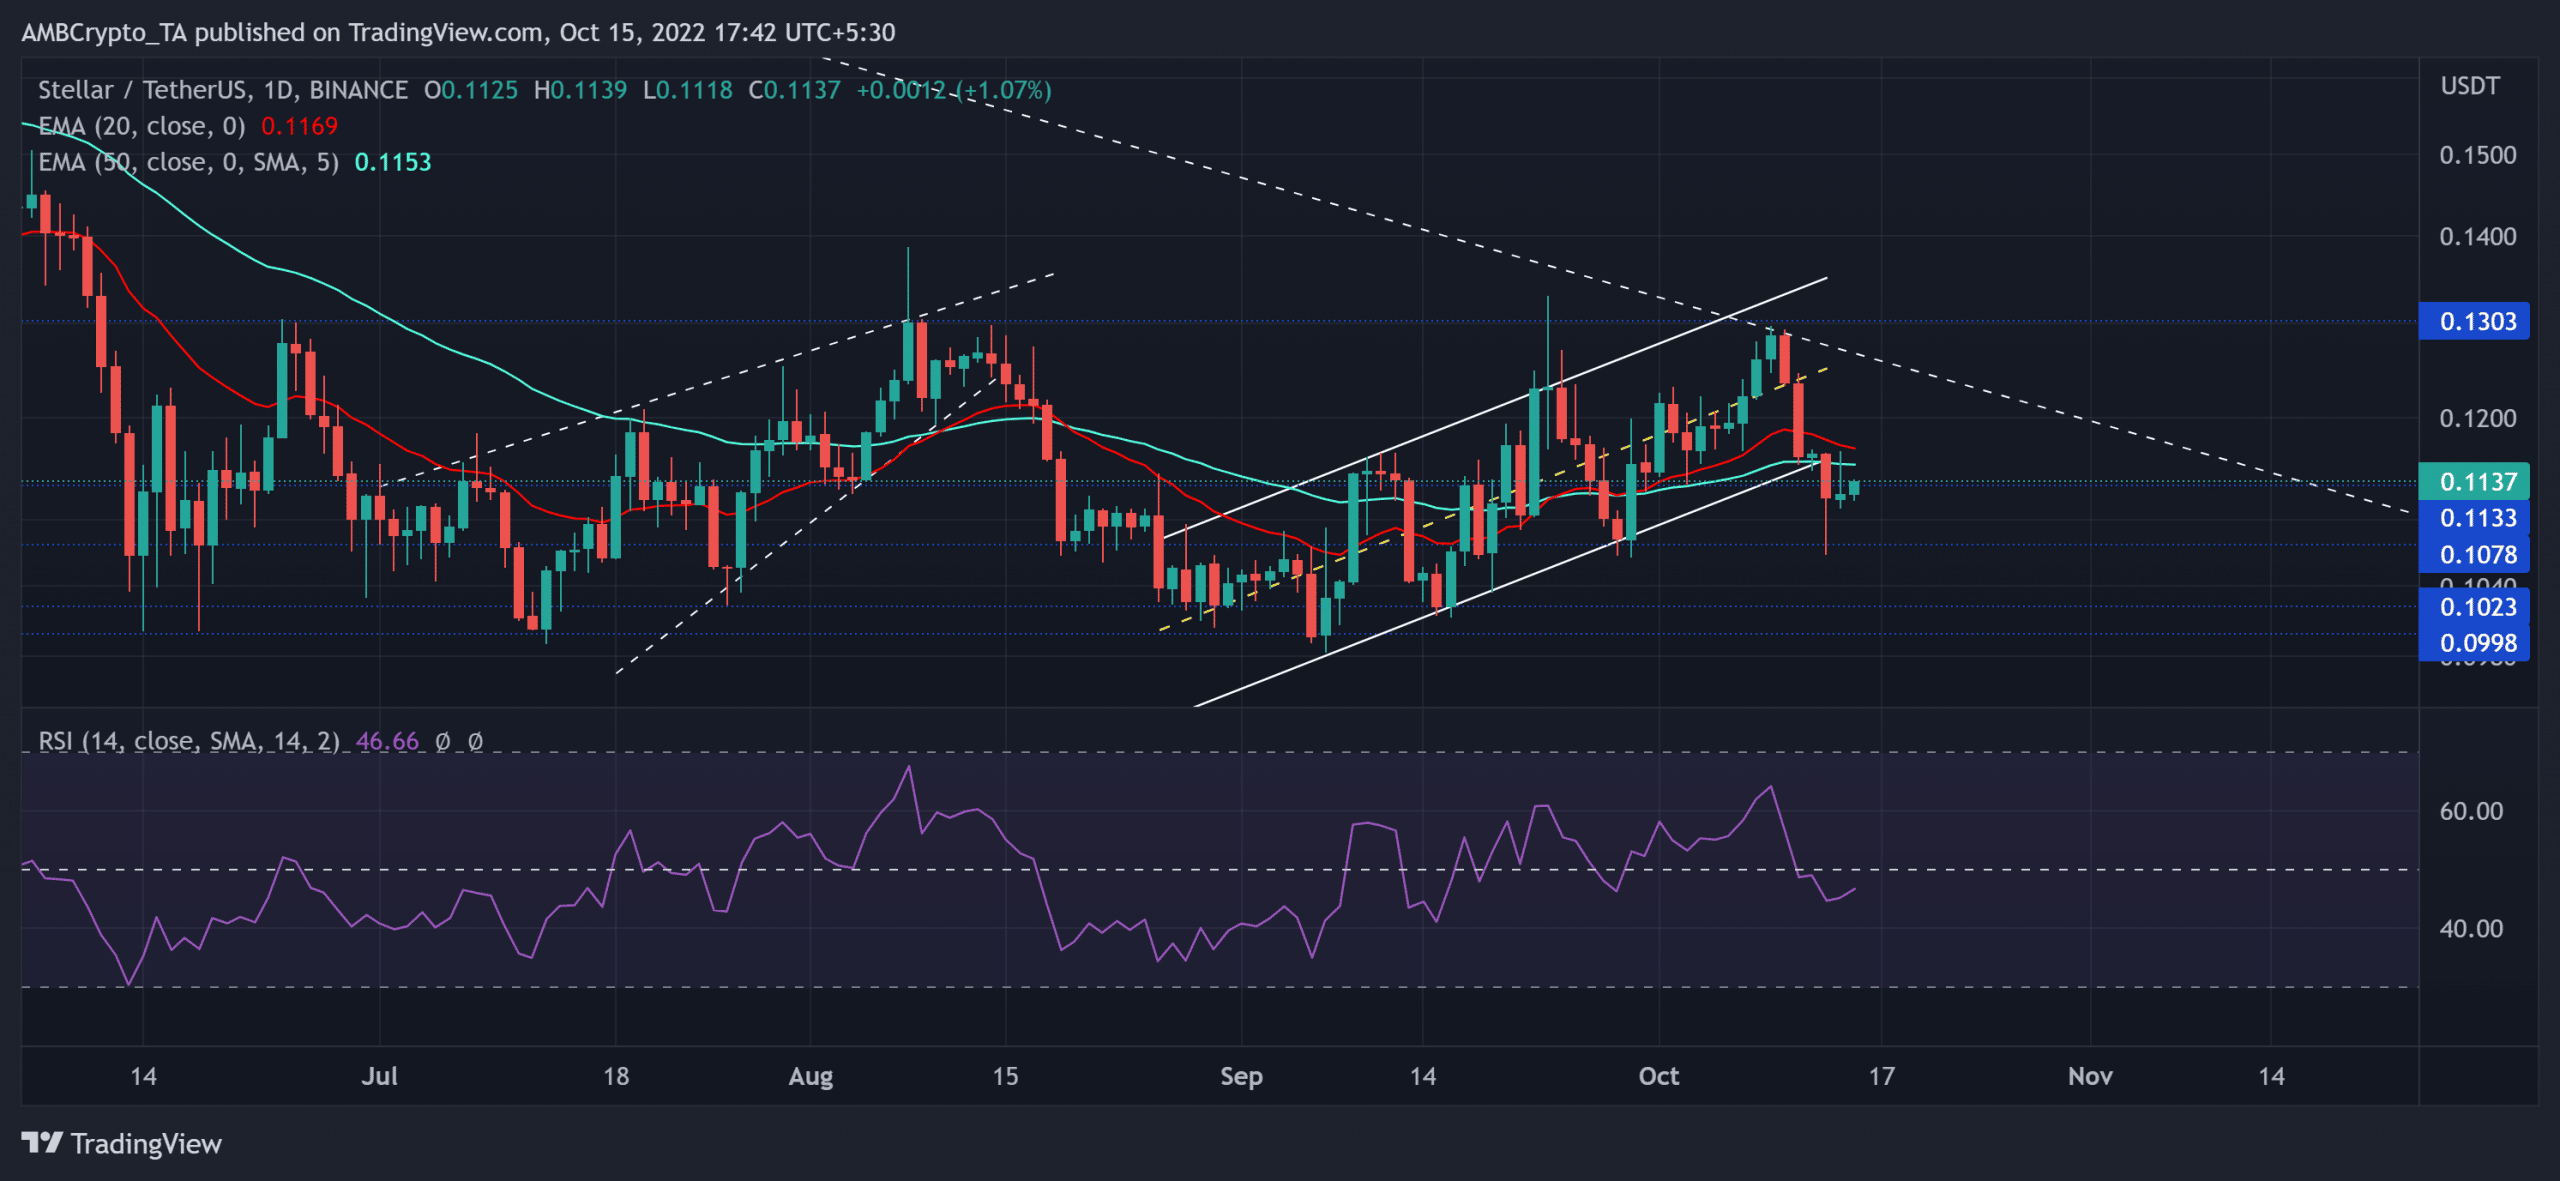Click the Nov date label on time axis
The width and height of the screenshot is (2560, 1181).
click(x=2090, y=1076)
